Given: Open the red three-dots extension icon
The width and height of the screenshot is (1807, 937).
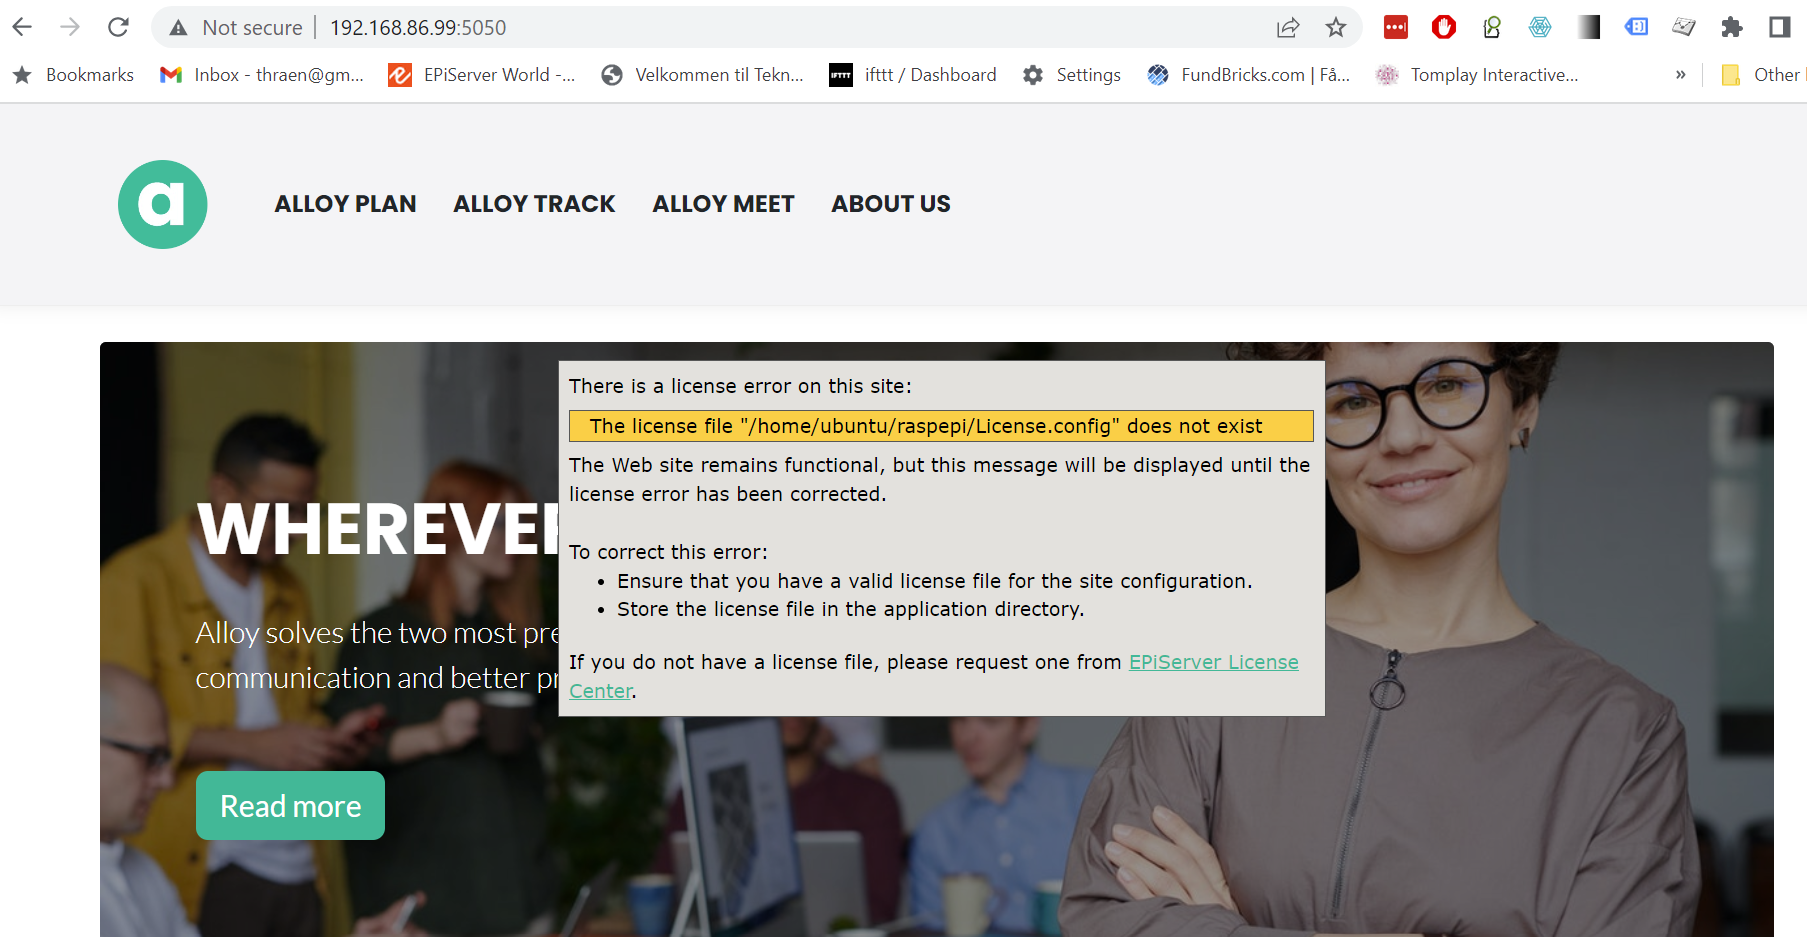Looking at the screenshot, I should click(x=1396, y=27).
